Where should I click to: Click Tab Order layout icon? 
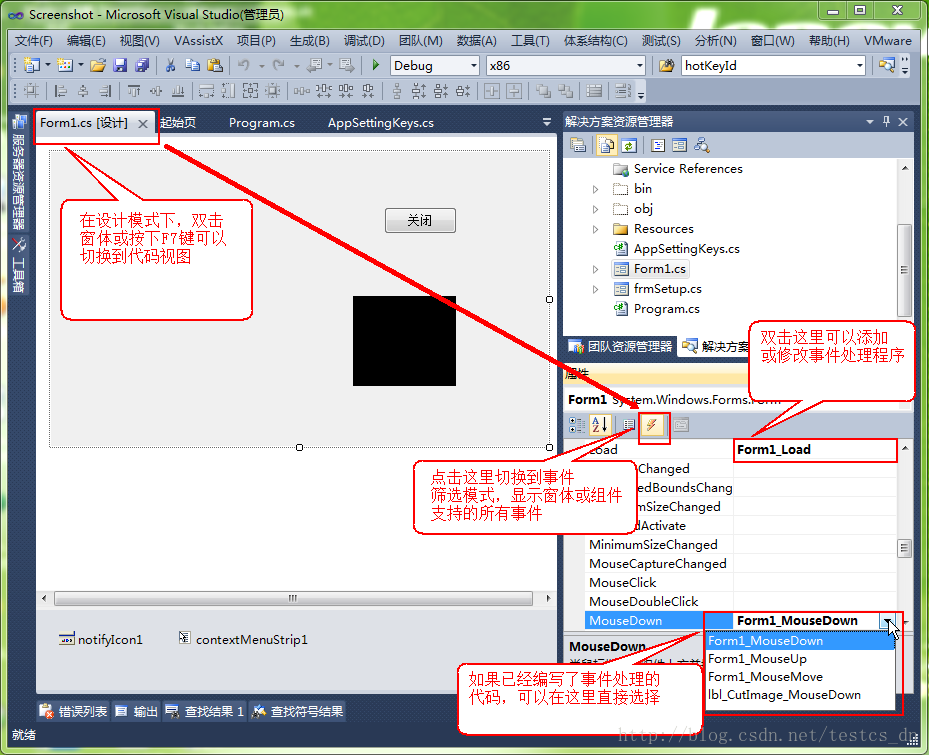point(623,91)
